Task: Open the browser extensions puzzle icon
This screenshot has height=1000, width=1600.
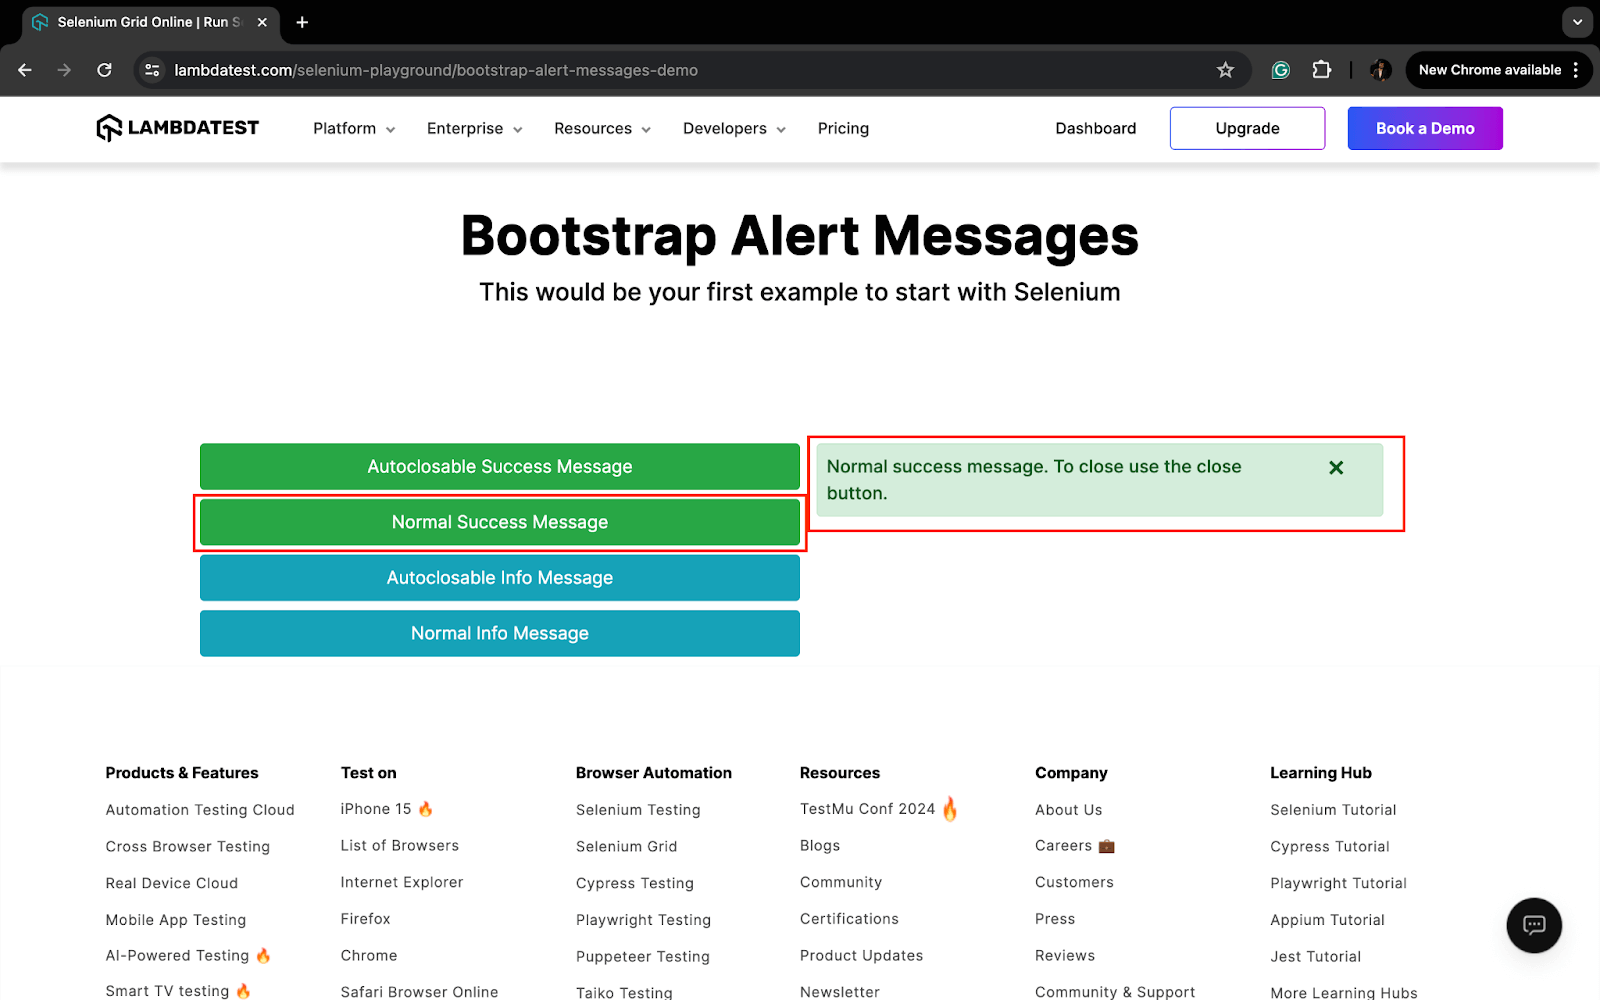Action: [x=1321, y=70]
